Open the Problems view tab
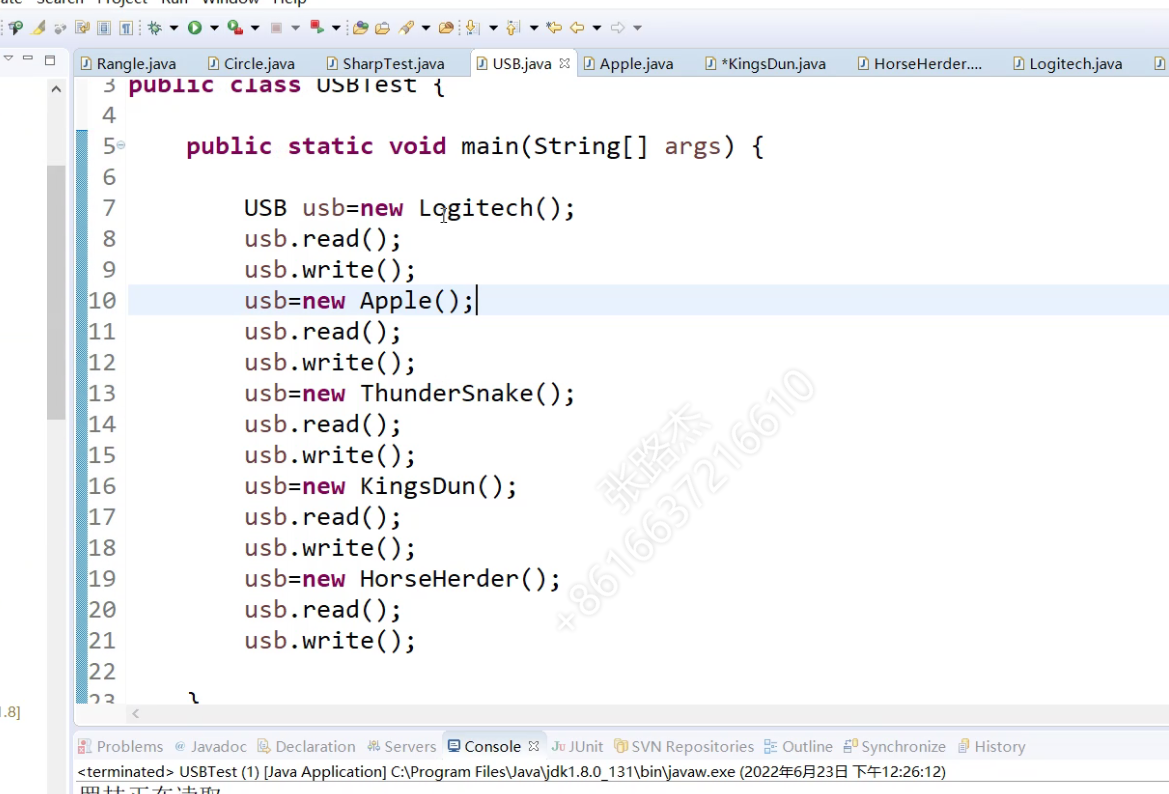The image size is (1169, 794). [121, 746]
